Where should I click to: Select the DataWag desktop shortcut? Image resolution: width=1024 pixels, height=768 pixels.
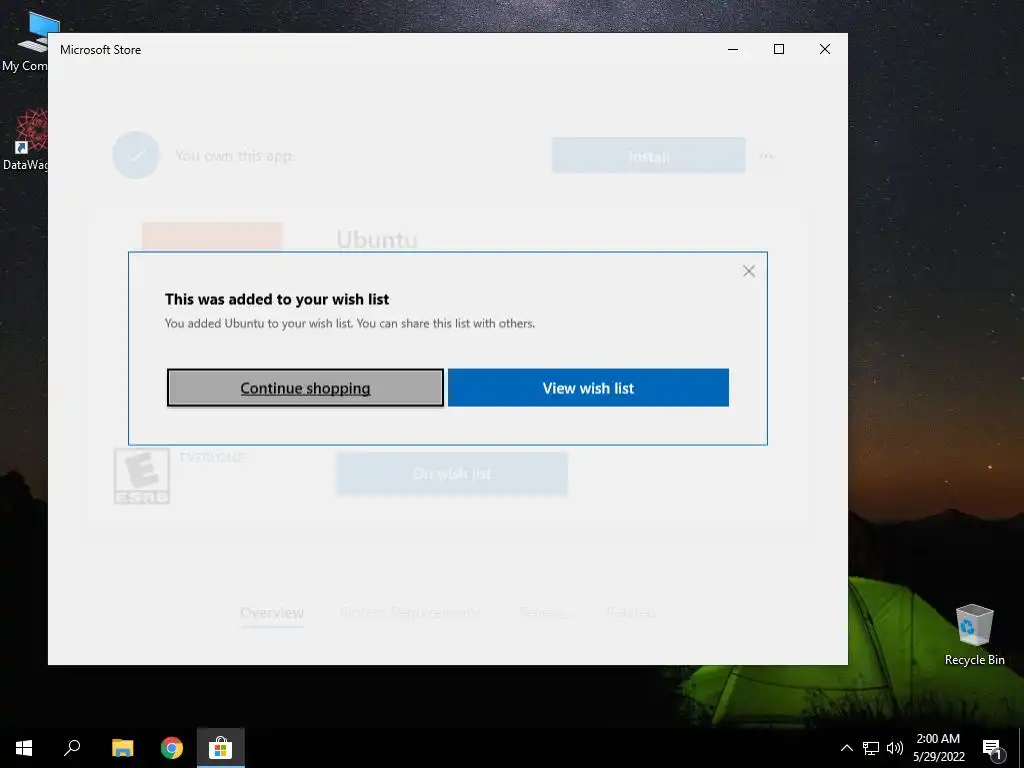[25, 141]
